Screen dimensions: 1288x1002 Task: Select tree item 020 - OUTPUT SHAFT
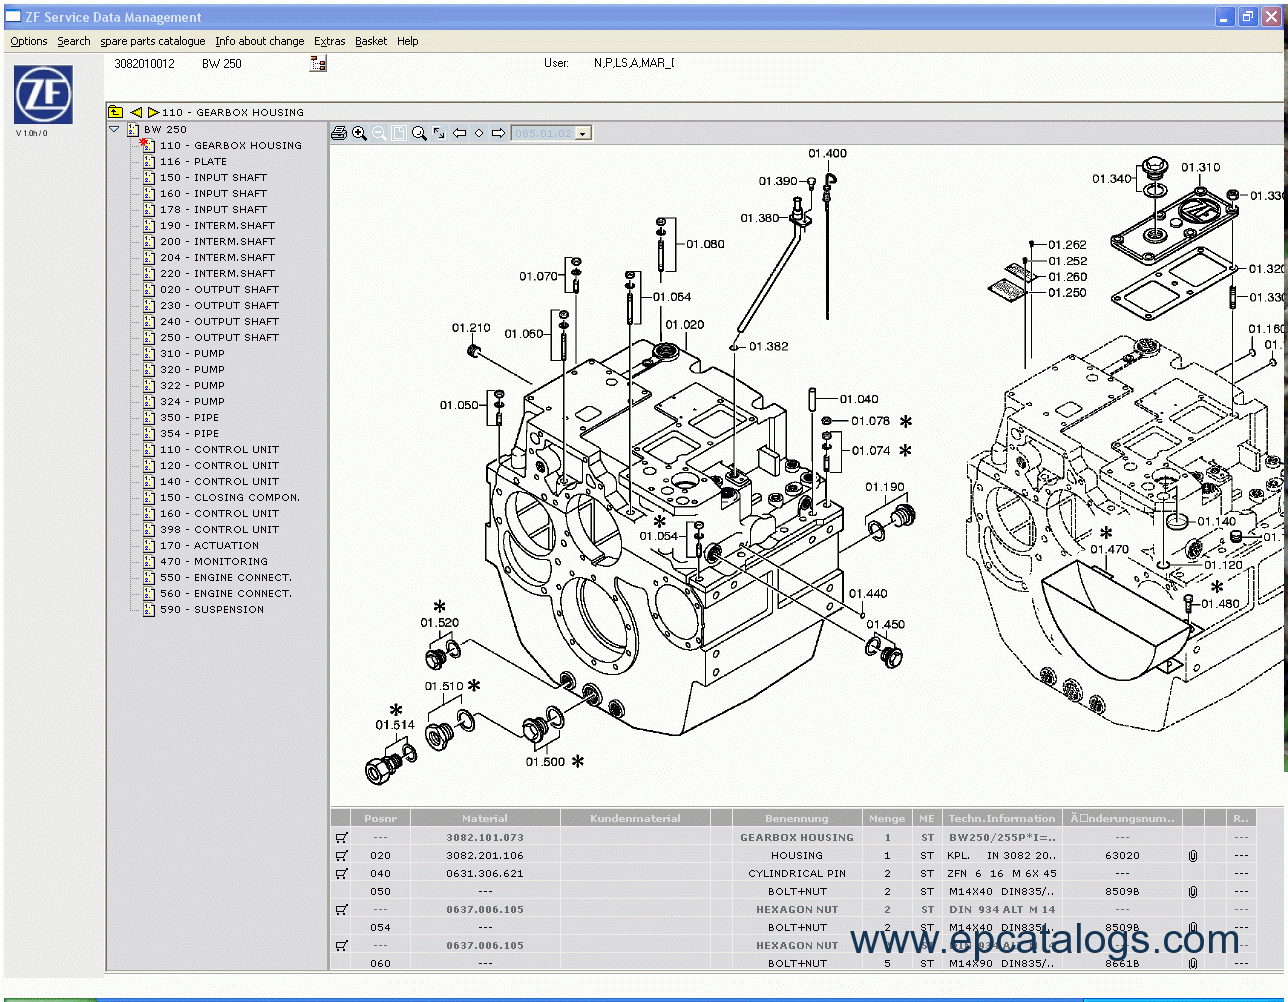point(219,289)
